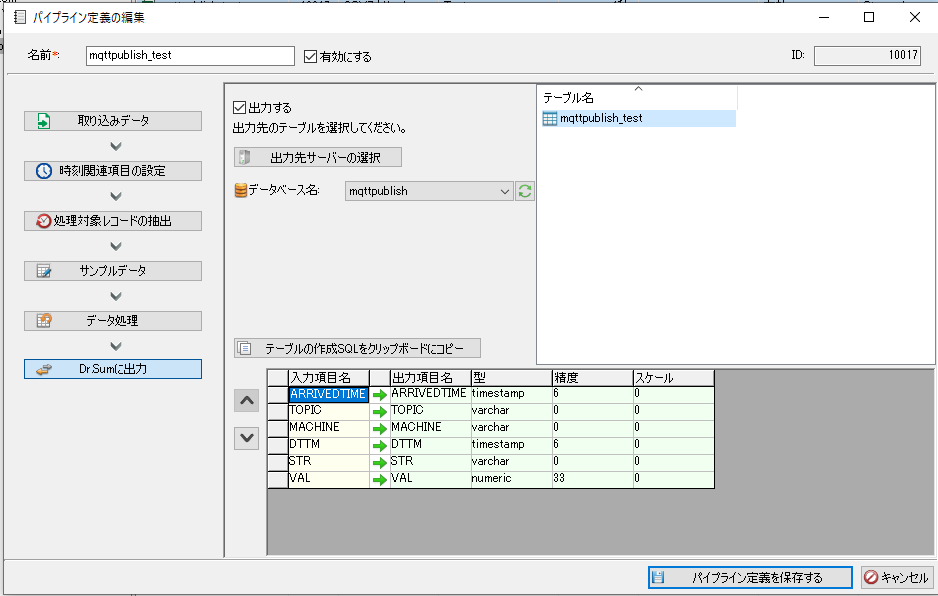Click the Dr.Sumに出力 arrows icon
The width and height of the screenshot is (938, 596).
(x=44, y=369)
